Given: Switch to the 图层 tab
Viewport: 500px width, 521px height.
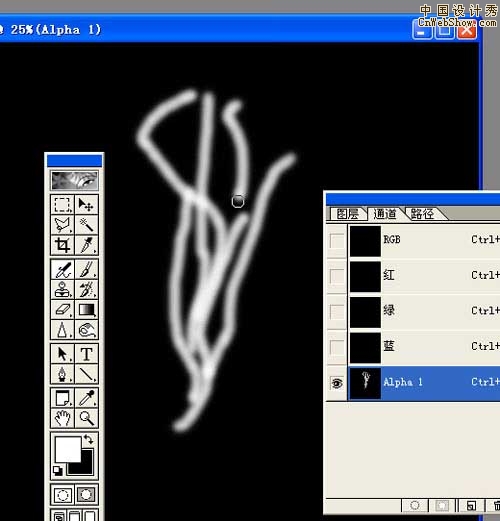Looking at the screenshot, I should (347, 214).
